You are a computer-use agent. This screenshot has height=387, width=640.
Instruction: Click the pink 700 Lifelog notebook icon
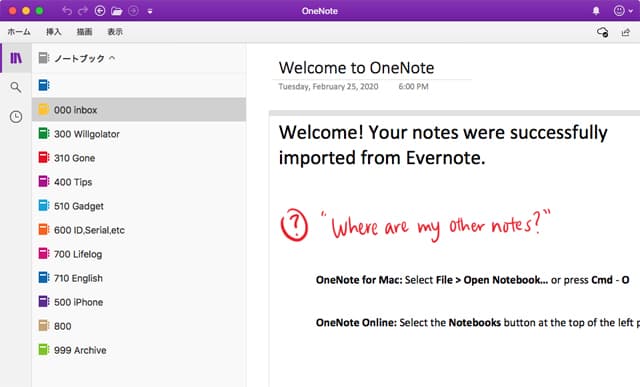(x=44, y=254)
